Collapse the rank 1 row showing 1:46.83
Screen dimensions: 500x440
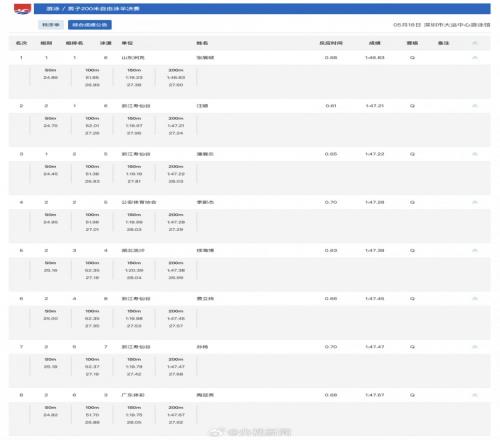click(475, 58)
